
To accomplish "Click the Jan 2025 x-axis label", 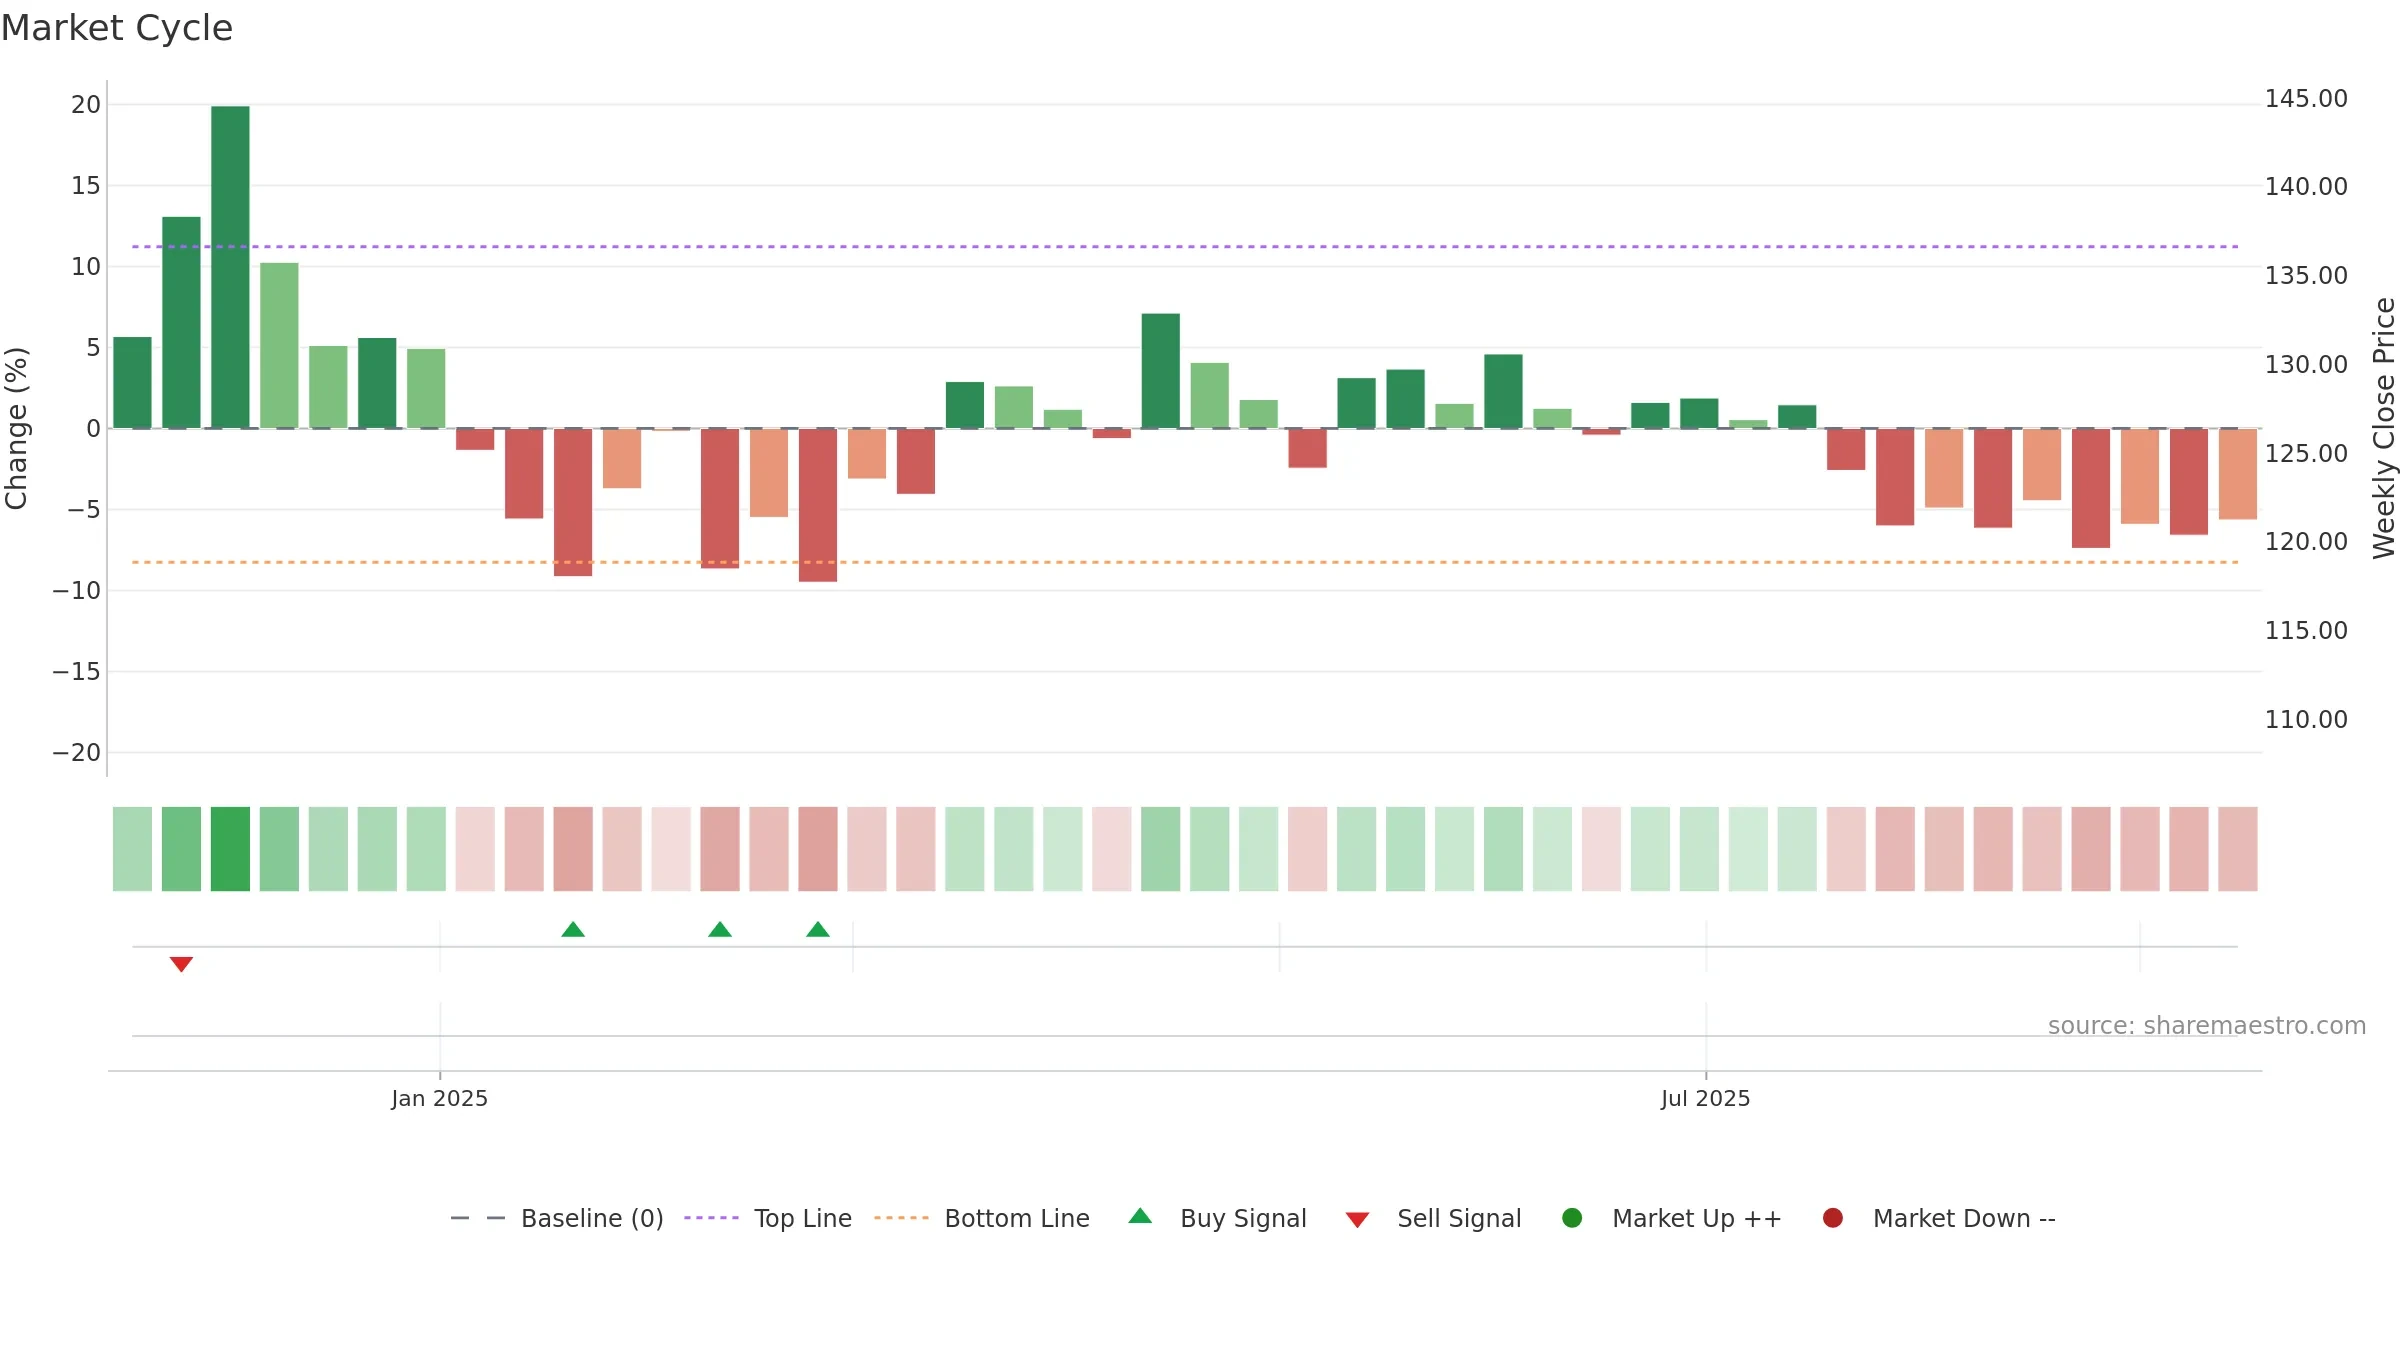I will [440, 1099].
